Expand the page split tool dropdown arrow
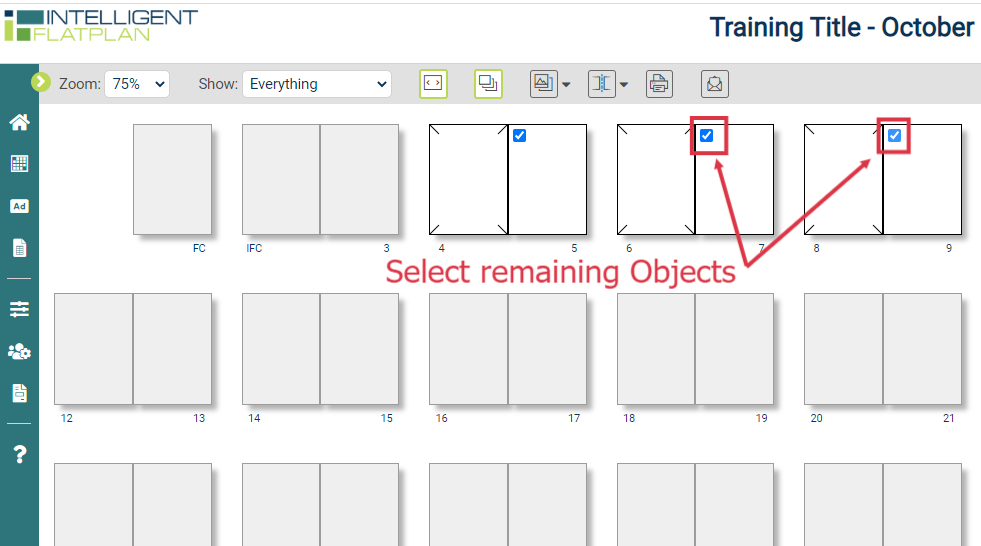Viewport: 981px width, 546px height. 624,84
